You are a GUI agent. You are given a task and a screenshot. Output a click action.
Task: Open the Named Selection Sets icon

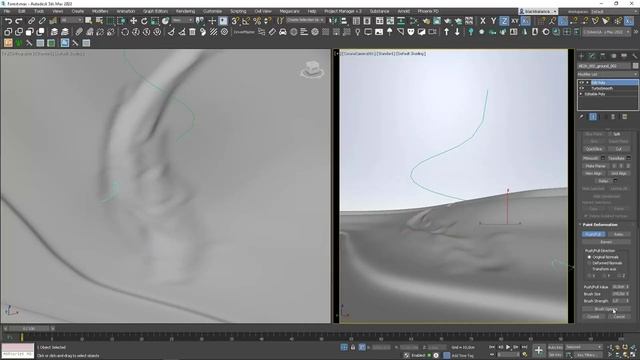280,21
